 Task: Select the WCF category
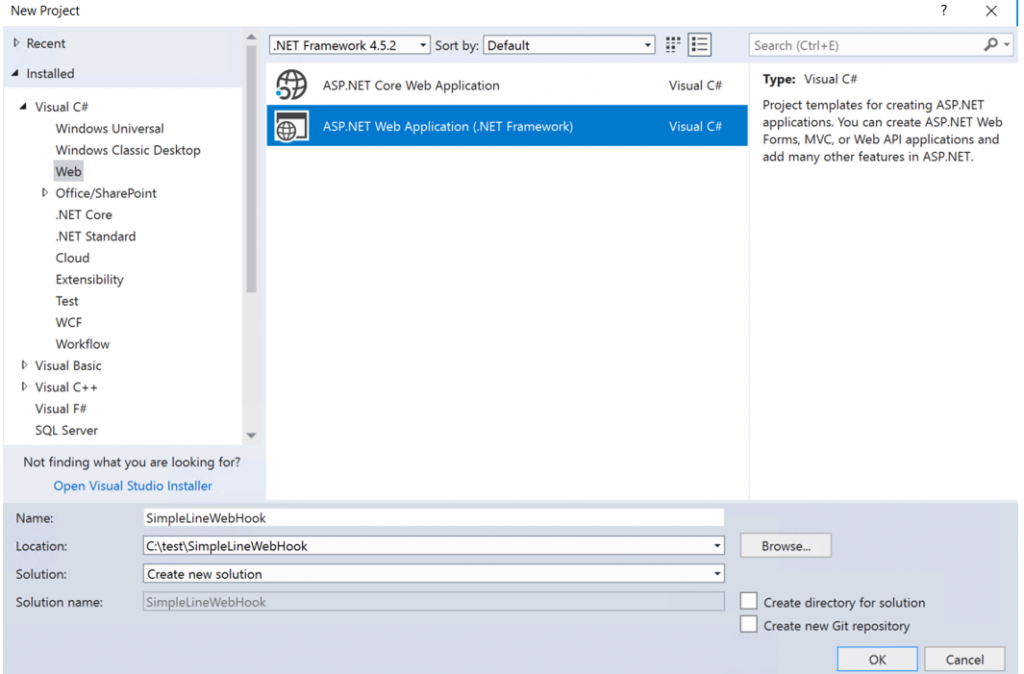(69, 322)
